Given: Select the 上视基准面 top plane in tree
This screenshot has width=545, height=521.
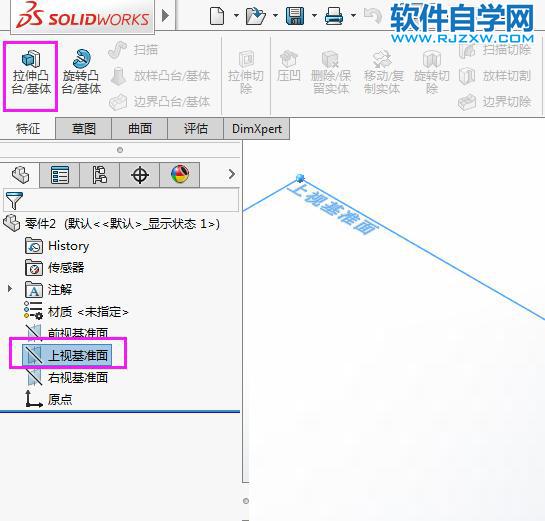Looking at the screenshot, I should (67, 355).
